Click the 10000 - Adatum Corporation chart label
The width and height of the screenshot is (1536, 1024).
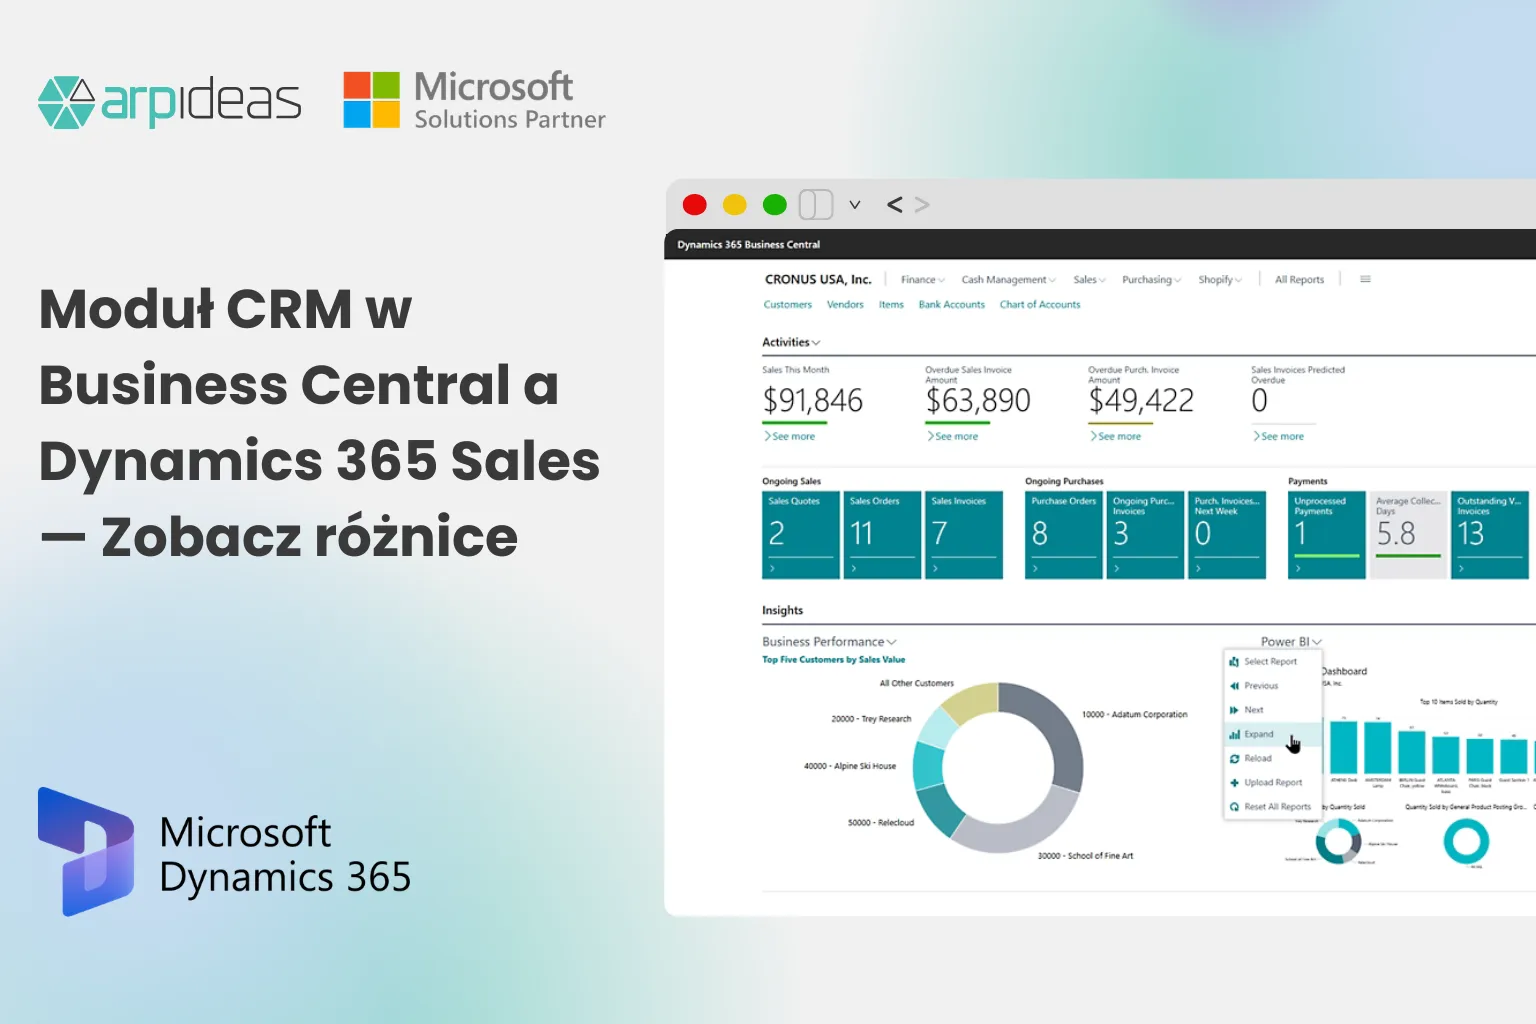pos(1135,715)
